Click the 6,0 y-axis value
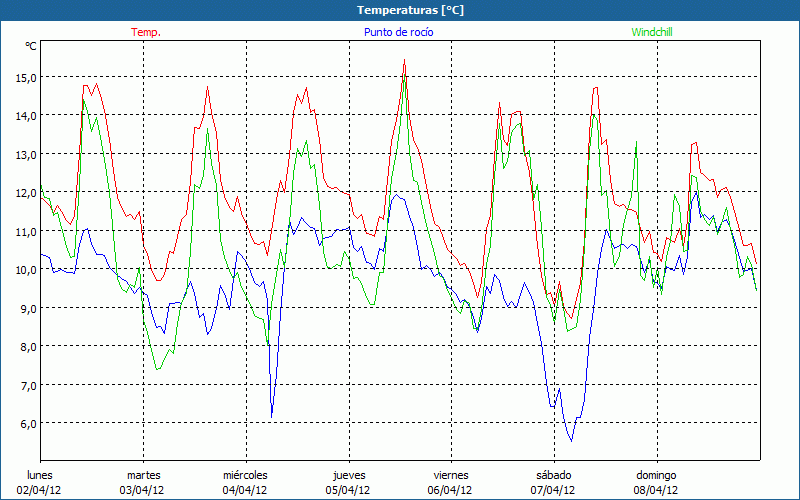This screenshot has width=800, height=500. [23, 424]
